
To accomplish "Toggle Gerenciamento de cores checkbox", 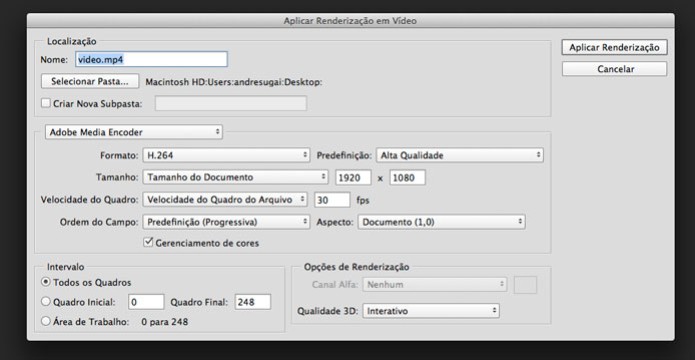I will [x=148, y=243].
